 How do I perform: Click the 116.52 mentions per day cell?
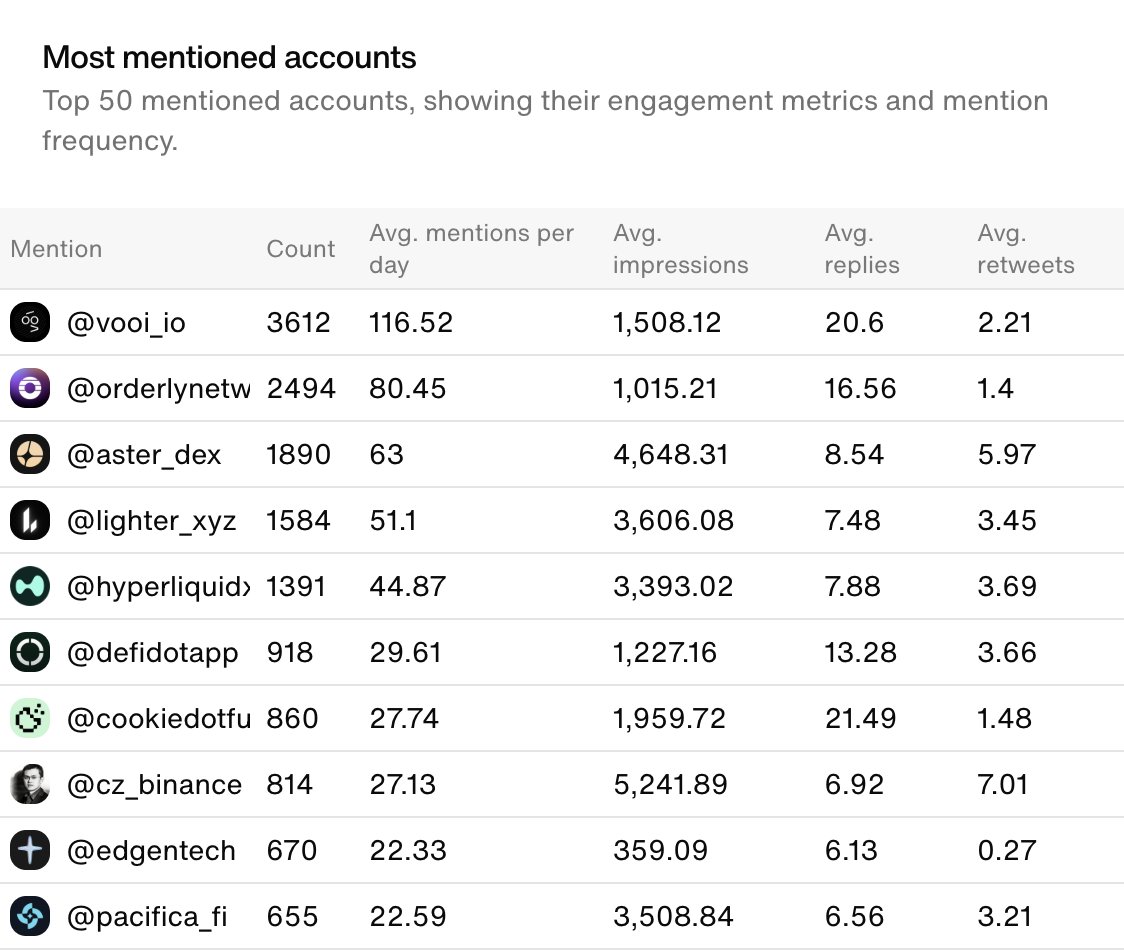[x=411, y=323]
